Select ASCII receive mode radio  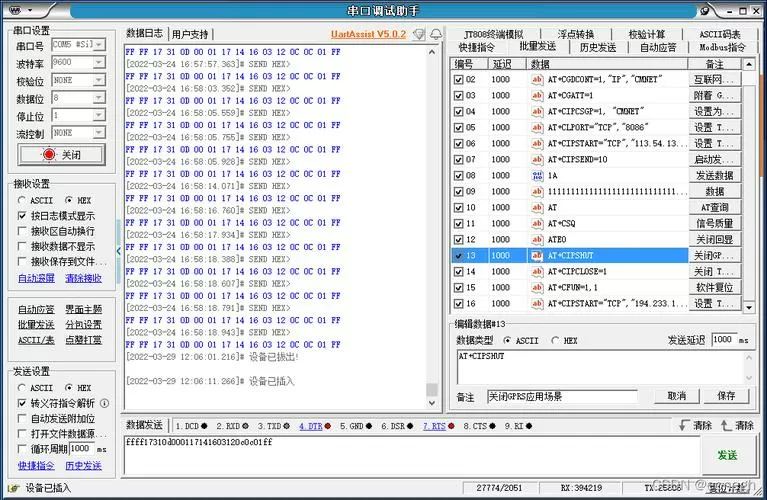tap(22, 200)
